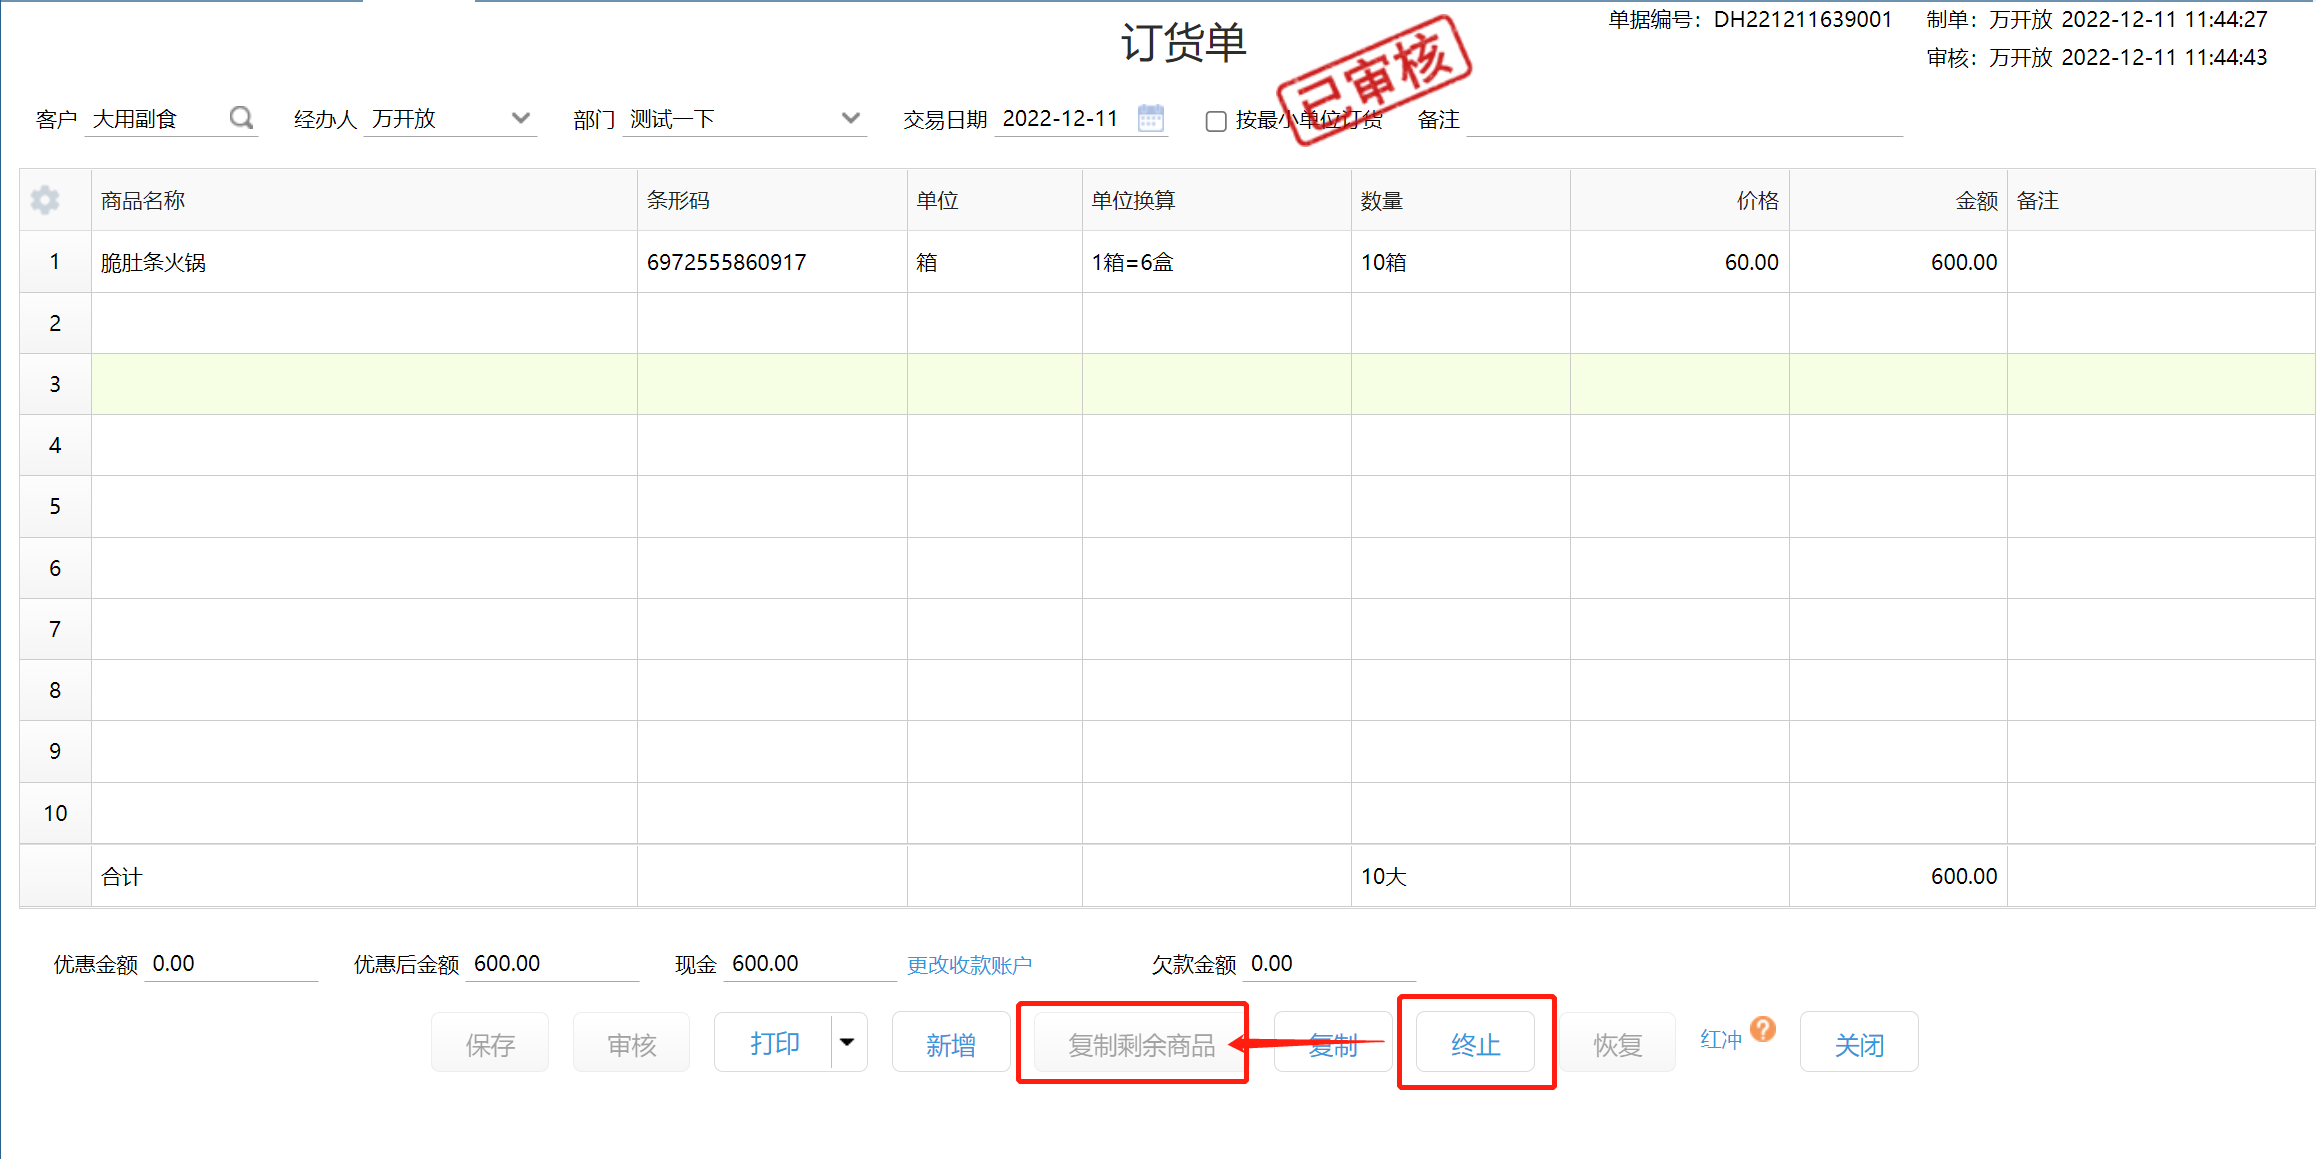Select quantity cell 10箱
This screenshot has width=2316, height=1159.
point(1460,262)
